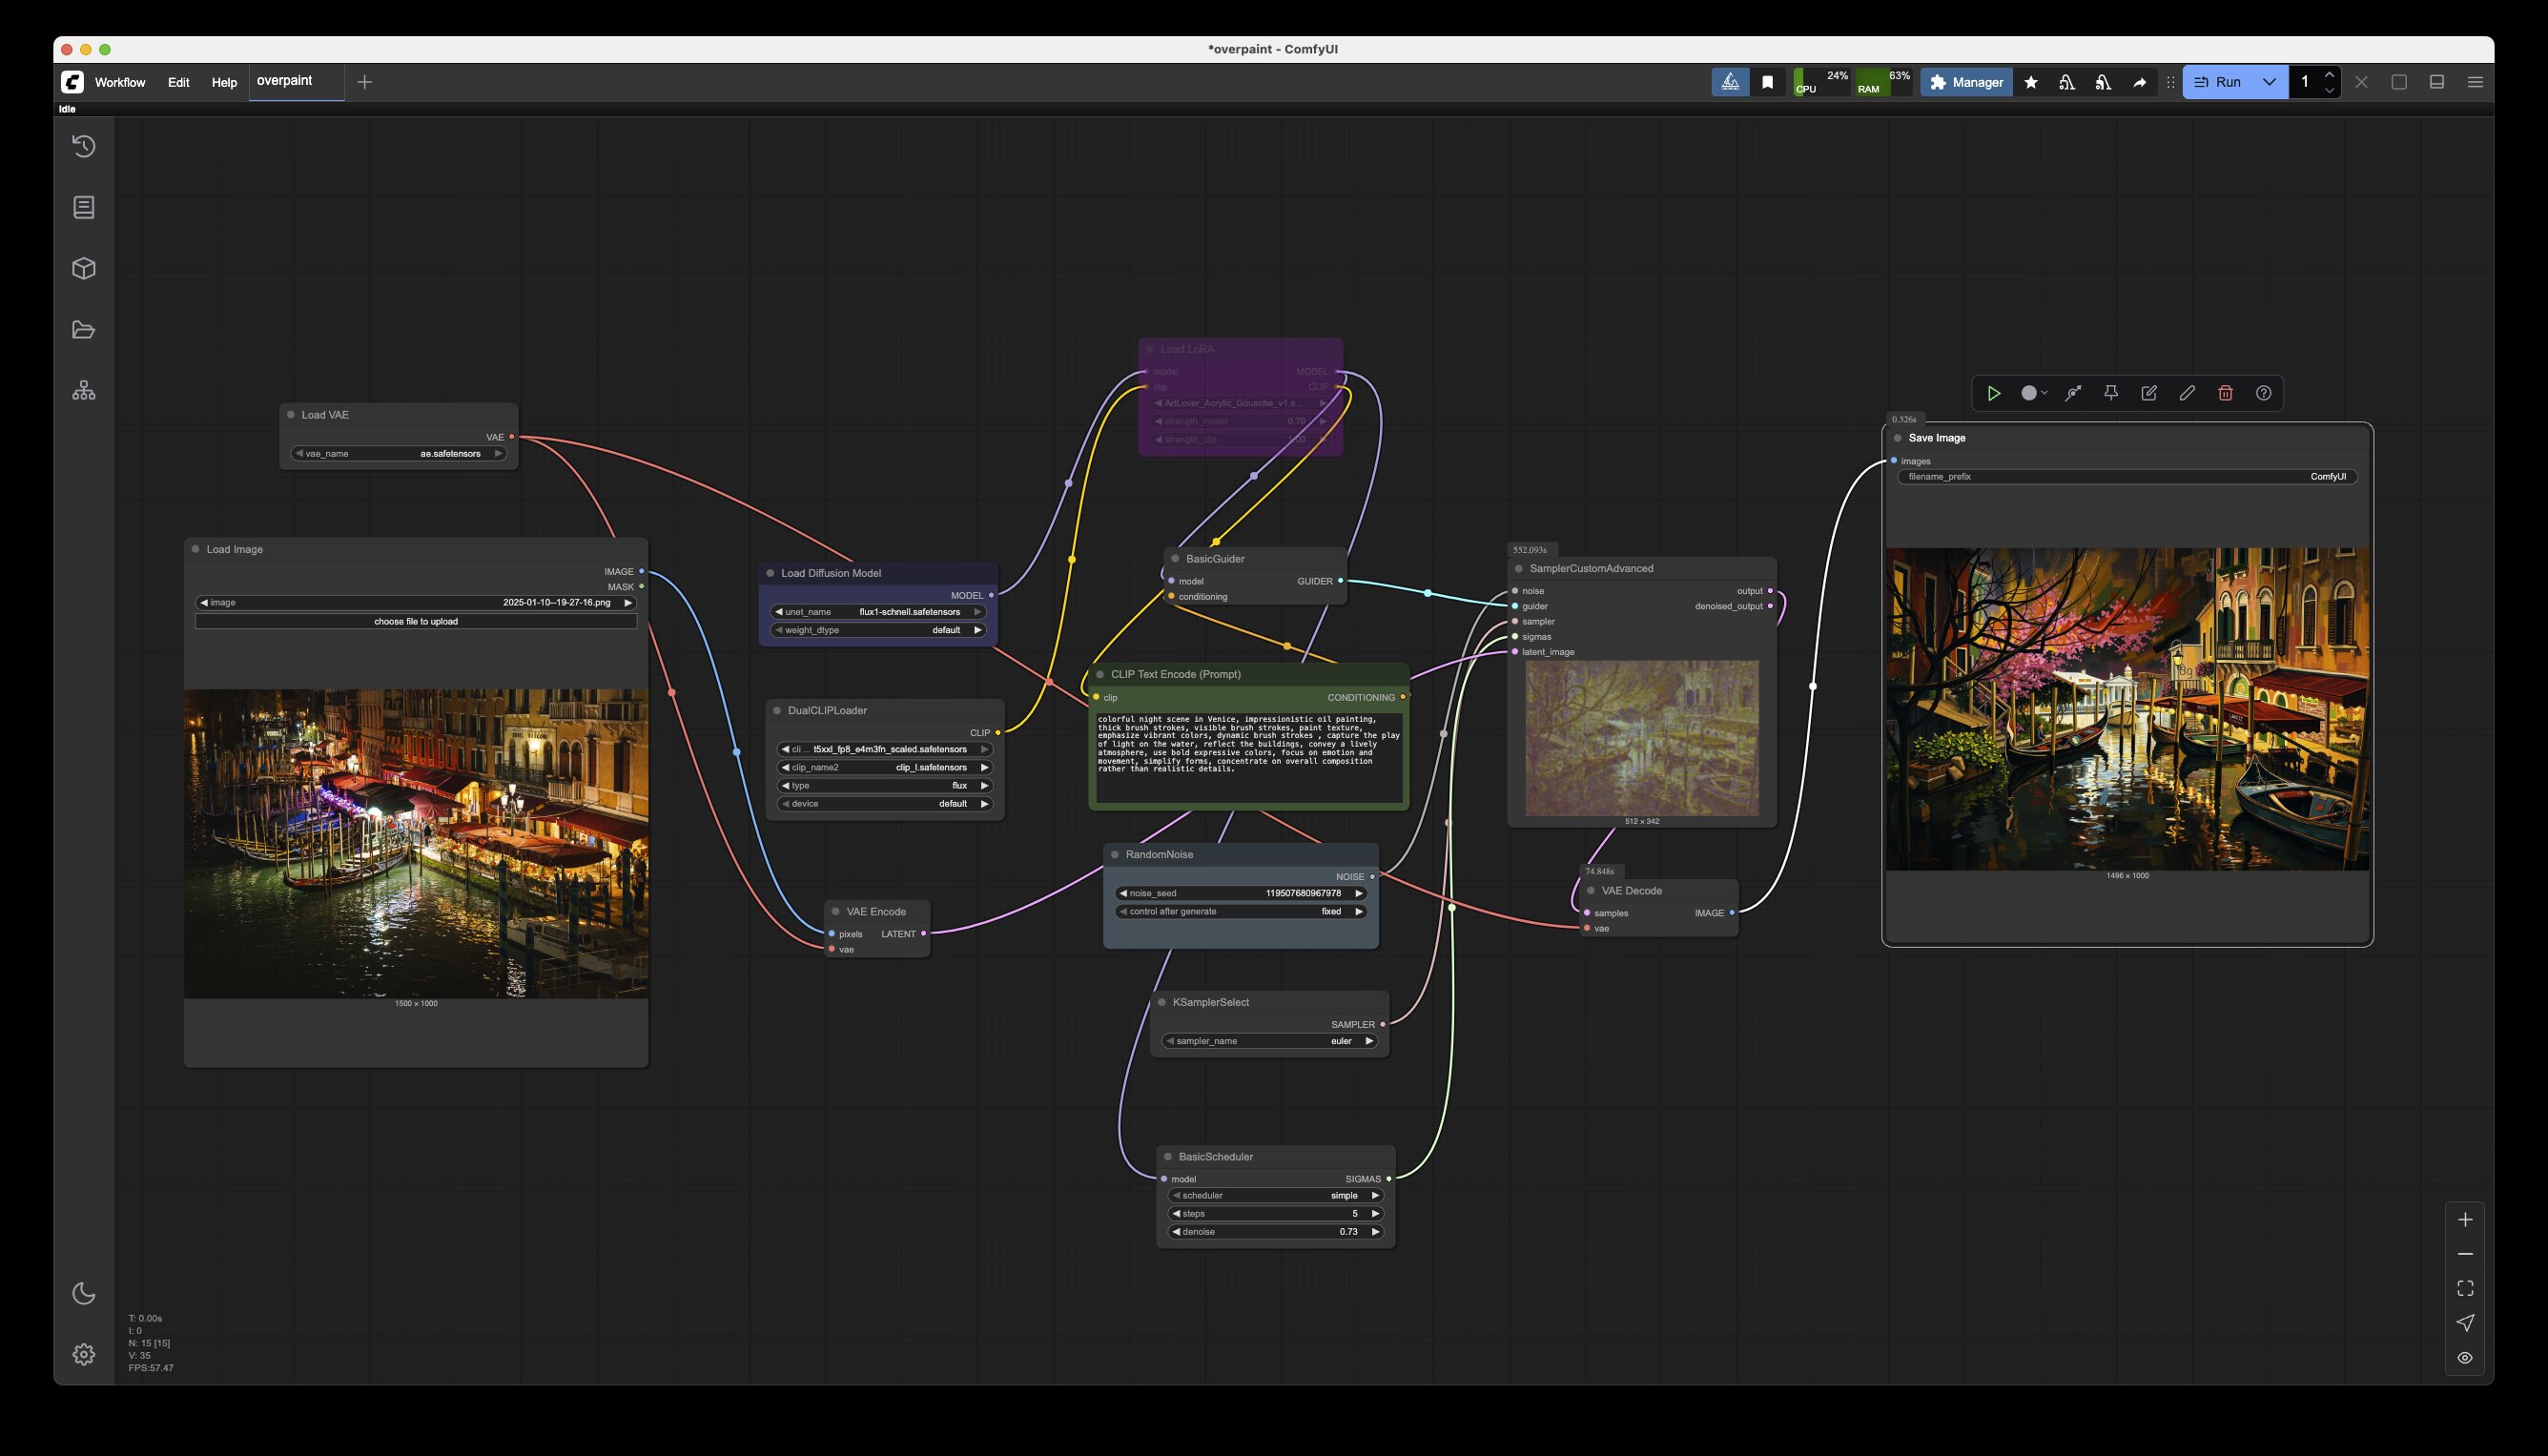Screen dimensions: 2548x1456
Task: Collapse the Load VAE node dot
Action: coord(291,415)
